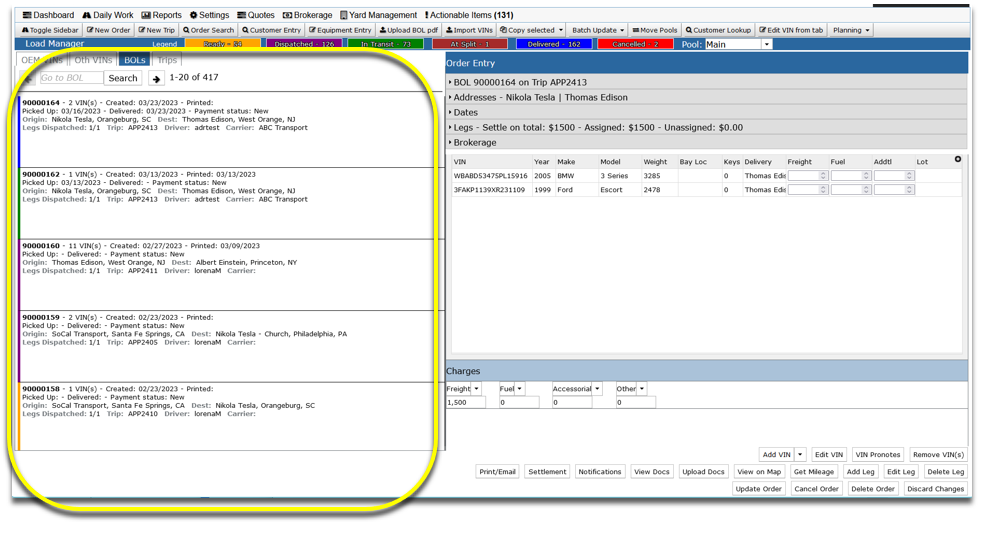
Task: Click the Cancel Order button
Action: coord(816,489)
